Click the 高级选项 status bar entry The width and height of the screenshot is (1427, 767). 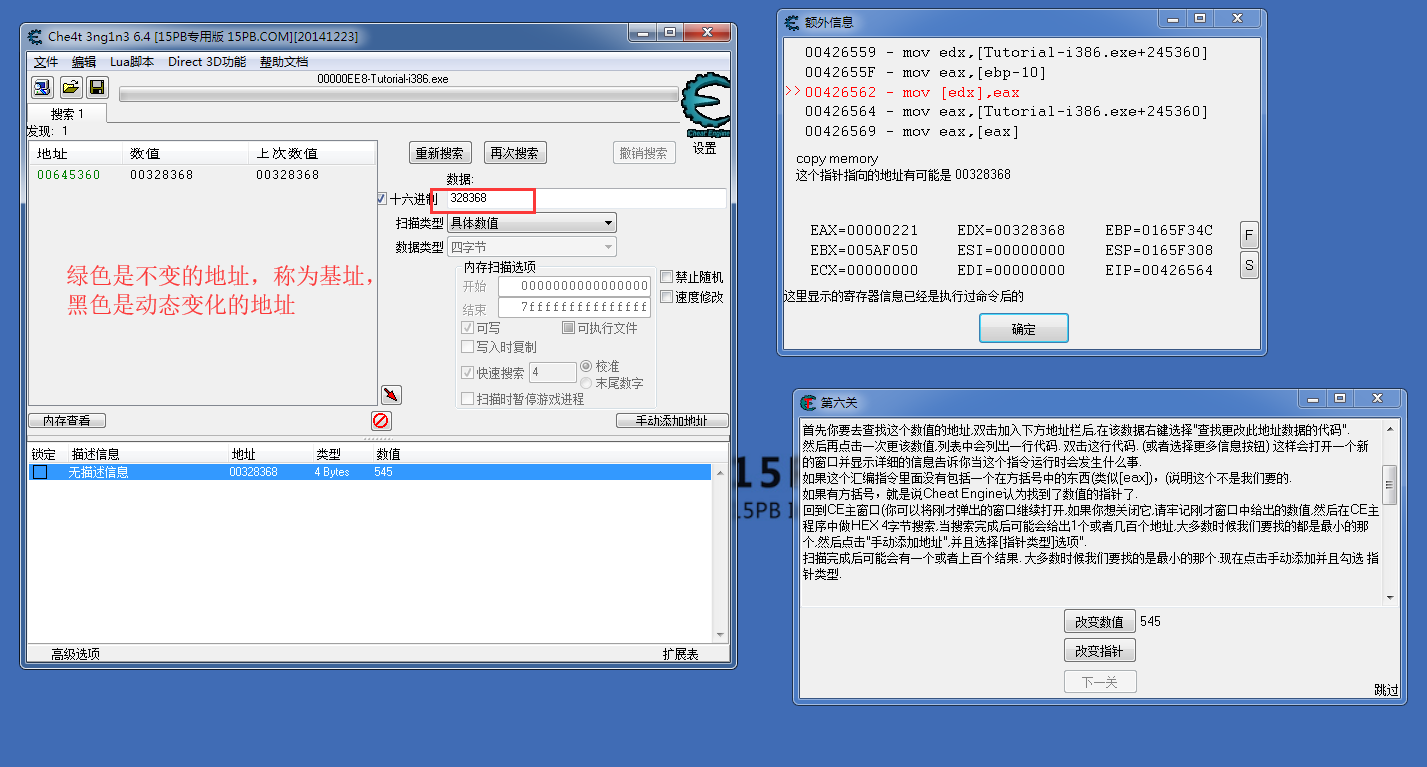pyautogui.click(x=76, y=654)
